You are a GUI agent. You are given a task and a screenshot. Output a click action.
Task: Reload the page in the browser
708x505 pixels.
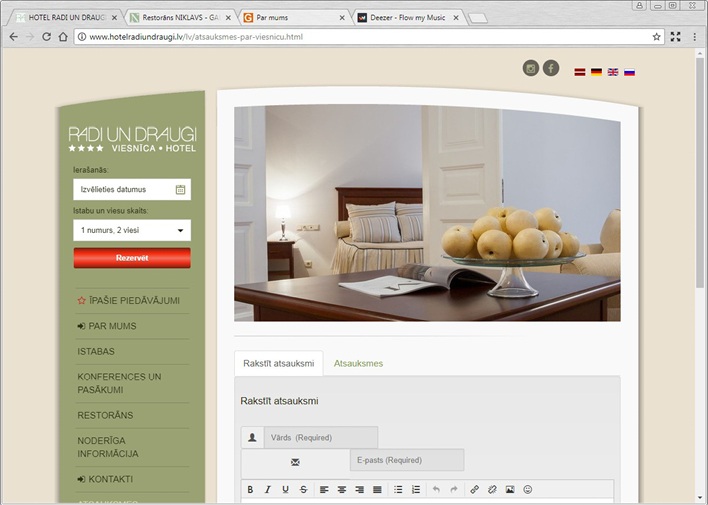click(x=46, y=37)
